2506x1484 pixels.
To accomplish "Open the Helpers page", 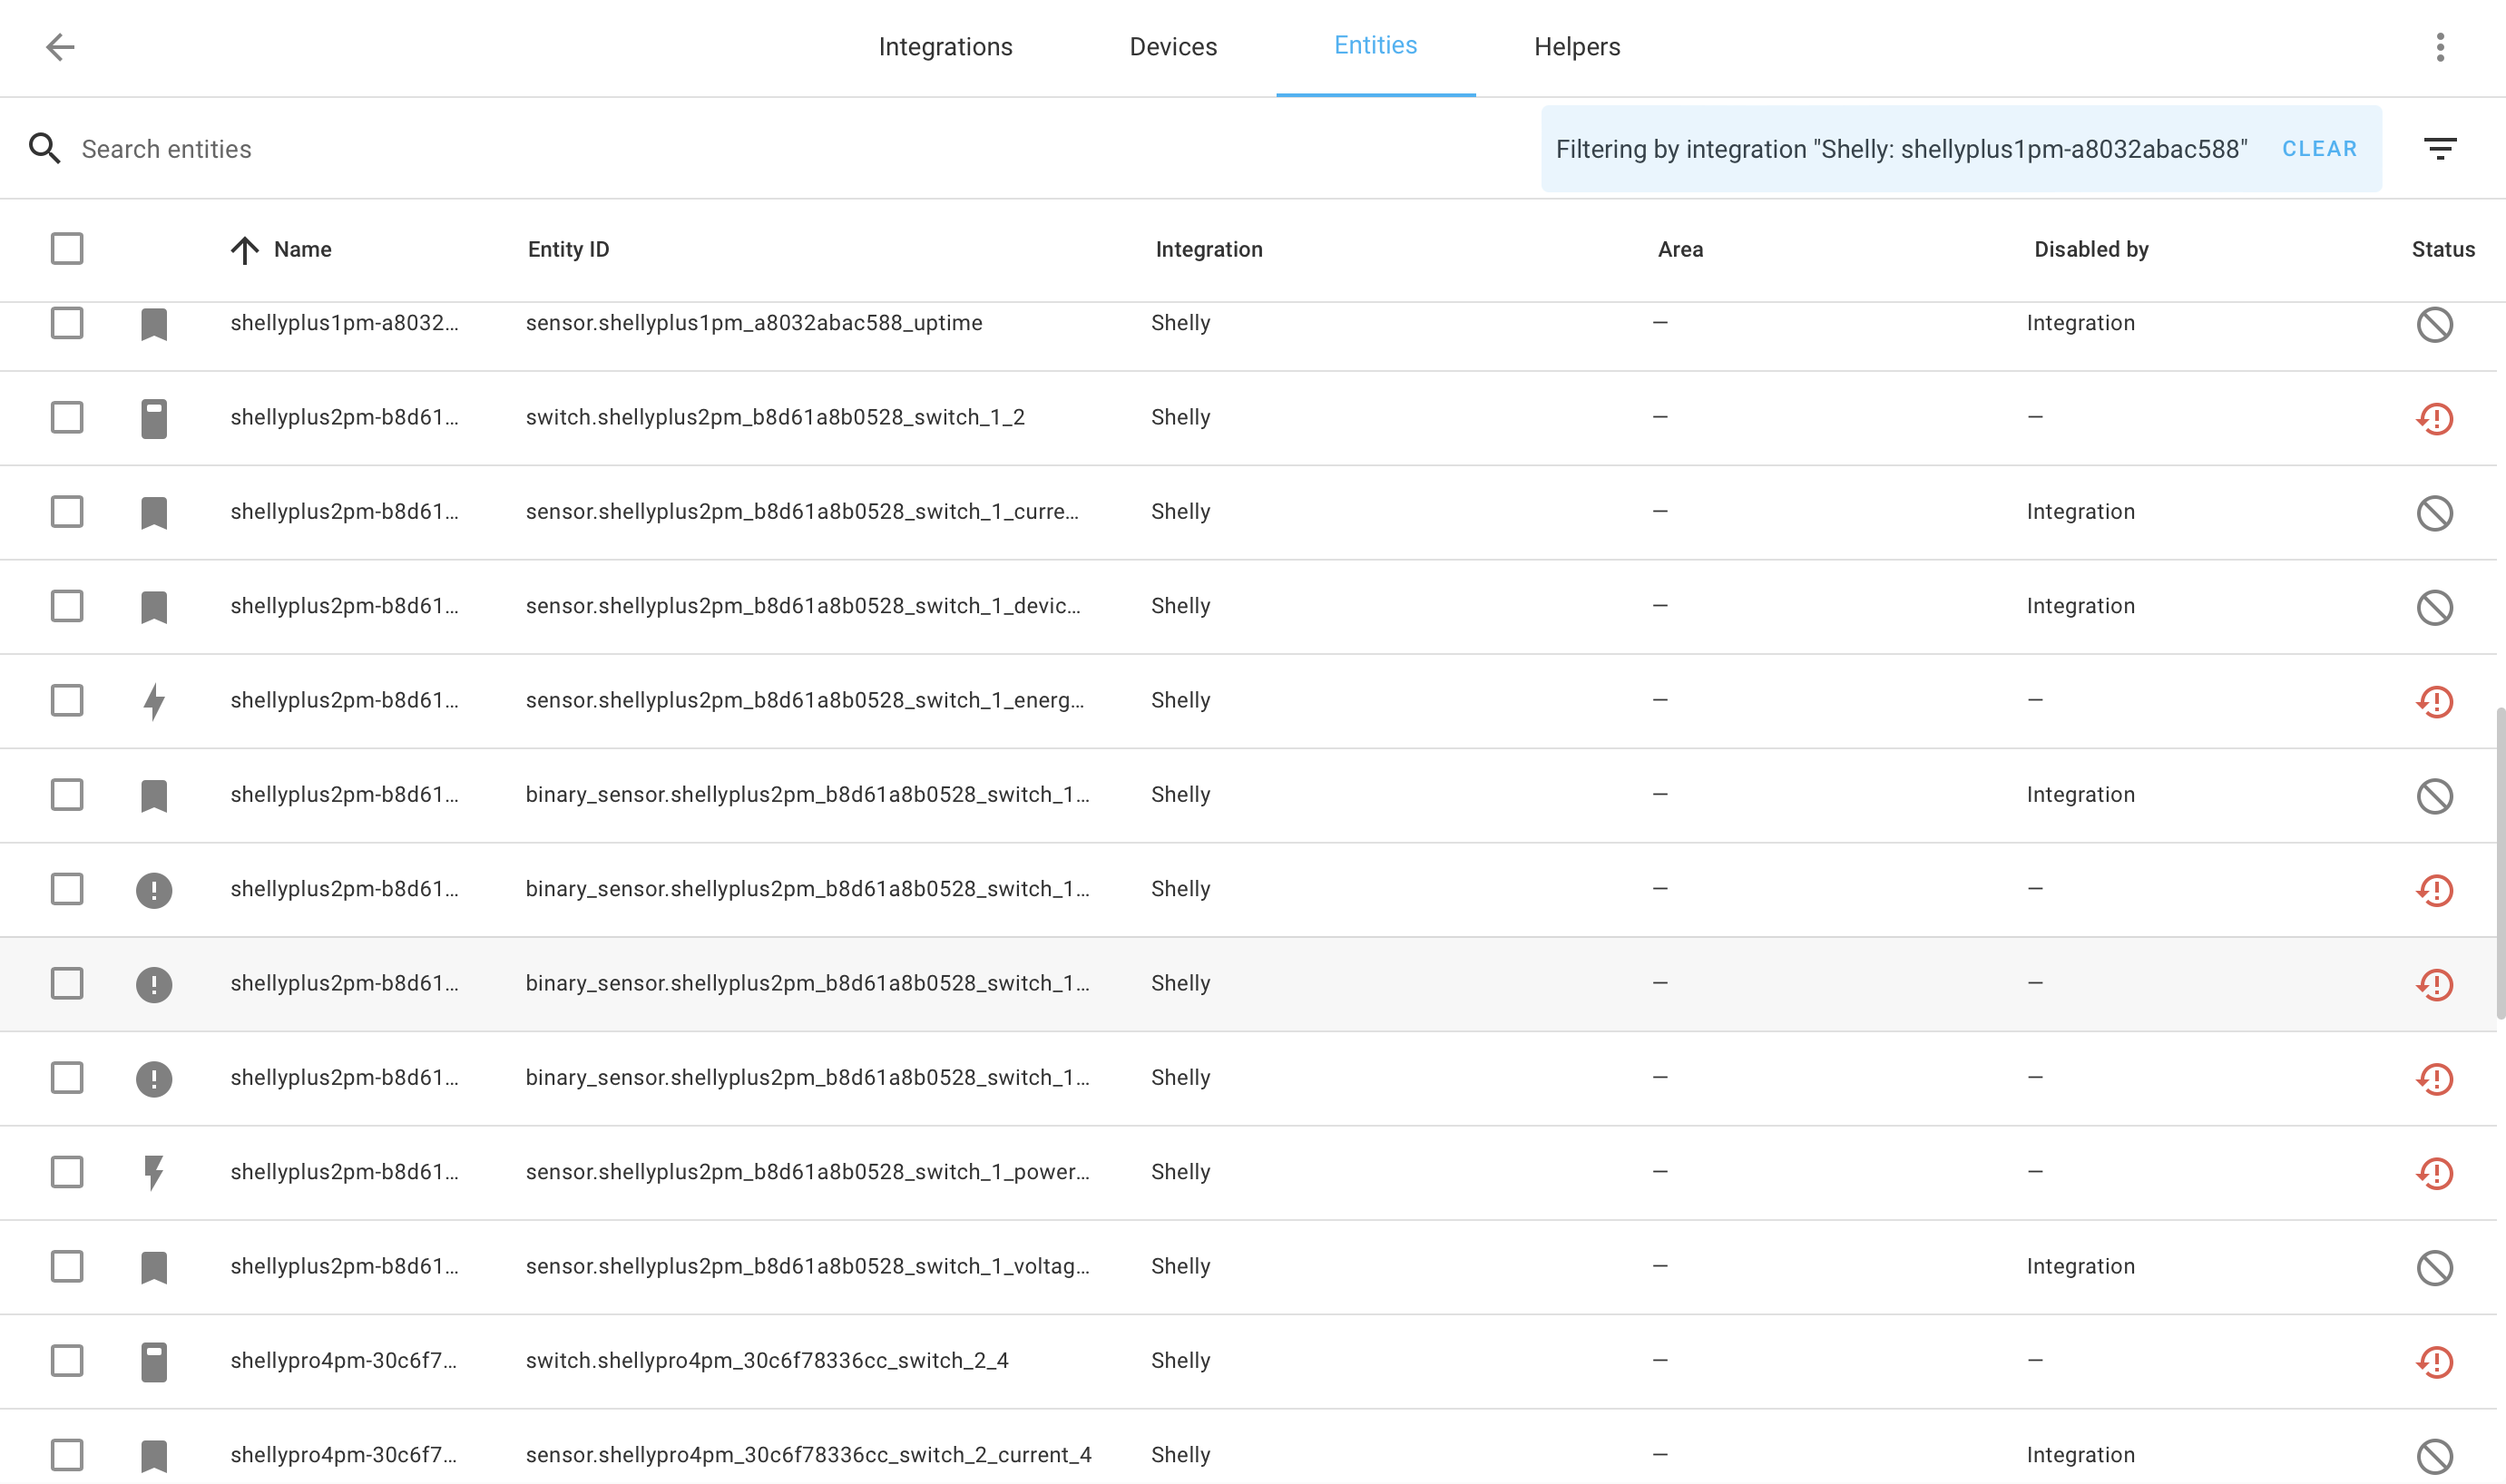I will (x=1576, y=47).
